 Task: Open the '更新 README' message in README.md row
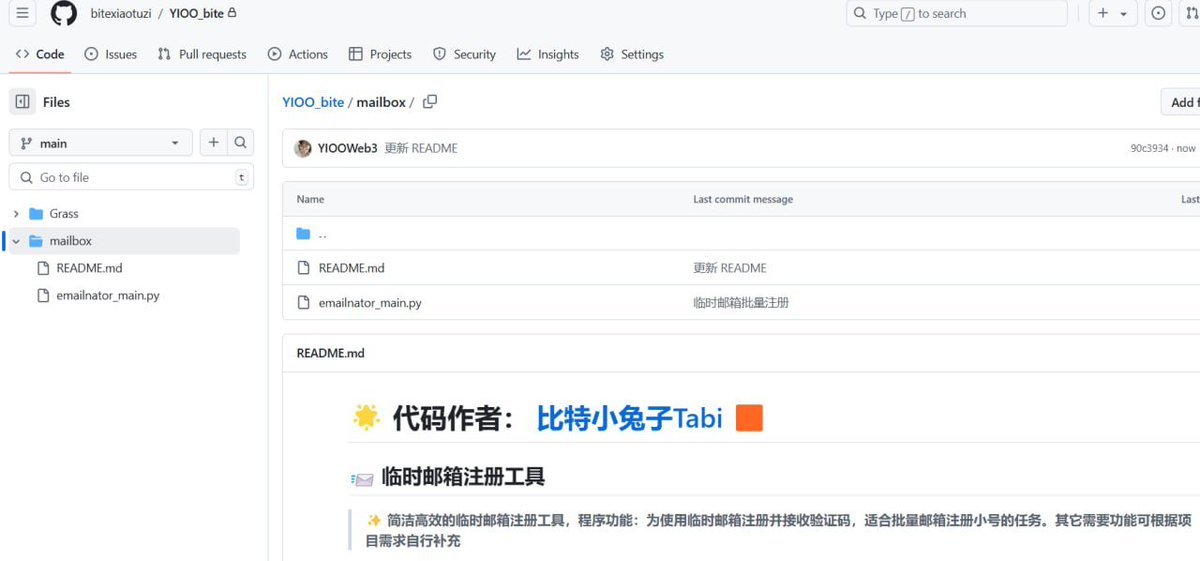(x=730, y=268)
